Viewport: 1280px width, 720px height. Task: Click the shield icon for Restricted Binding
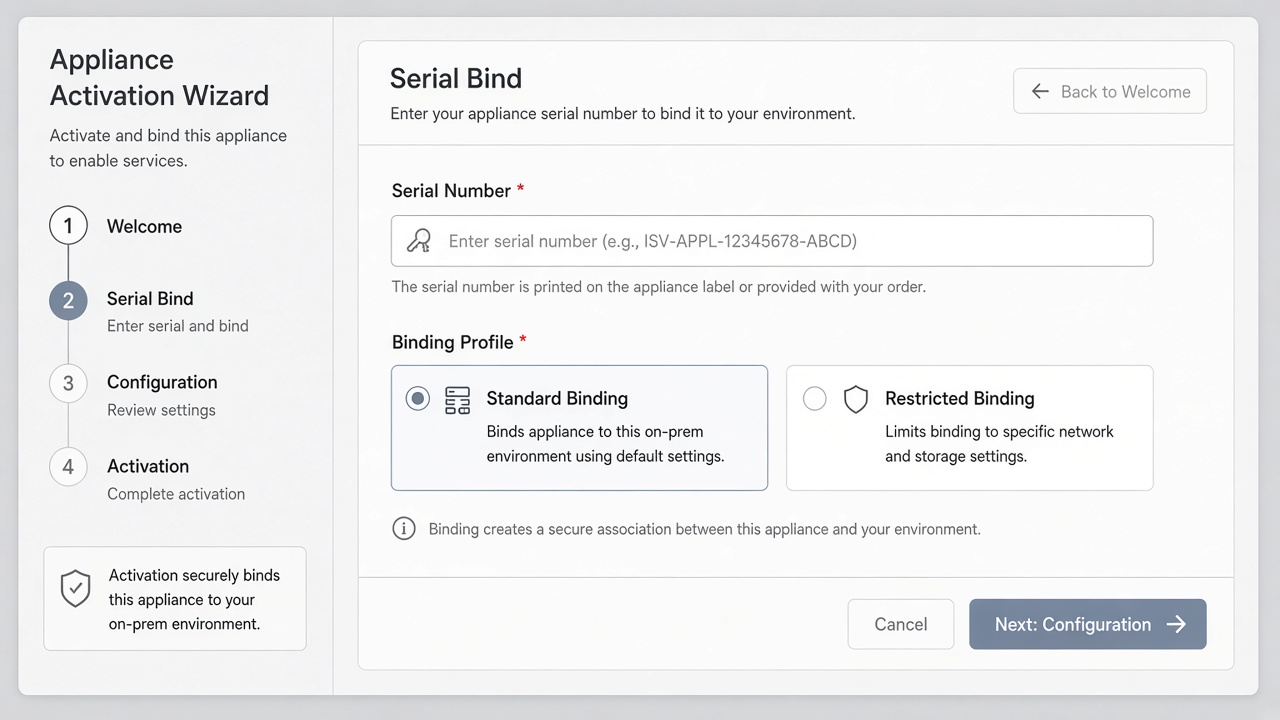tap(856, 399)
